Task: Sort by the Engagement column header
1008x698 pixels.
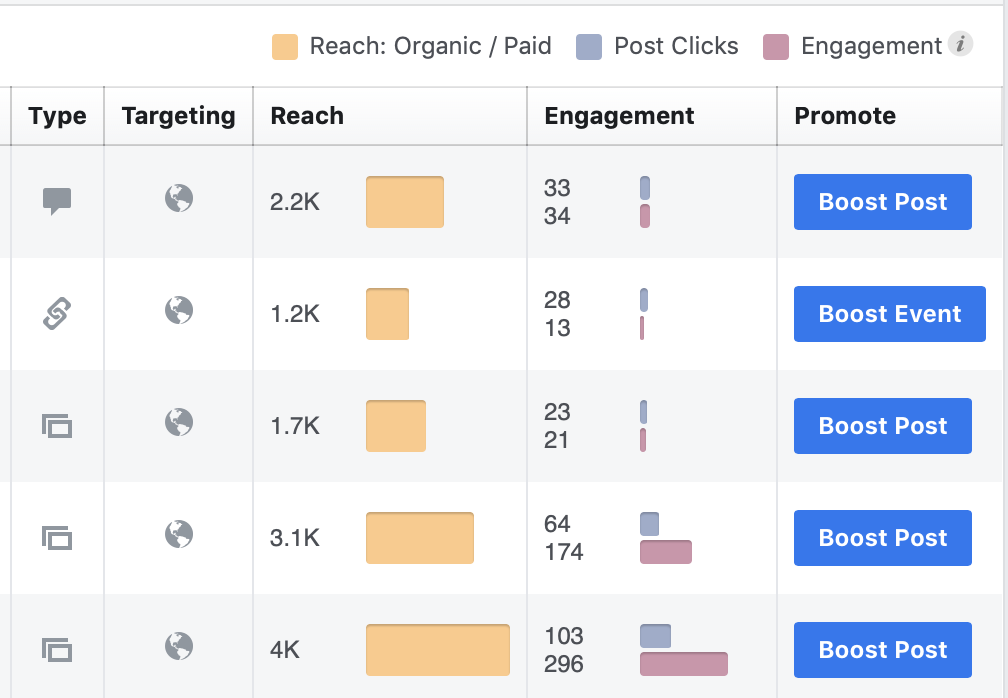Action: coord(619,116)
